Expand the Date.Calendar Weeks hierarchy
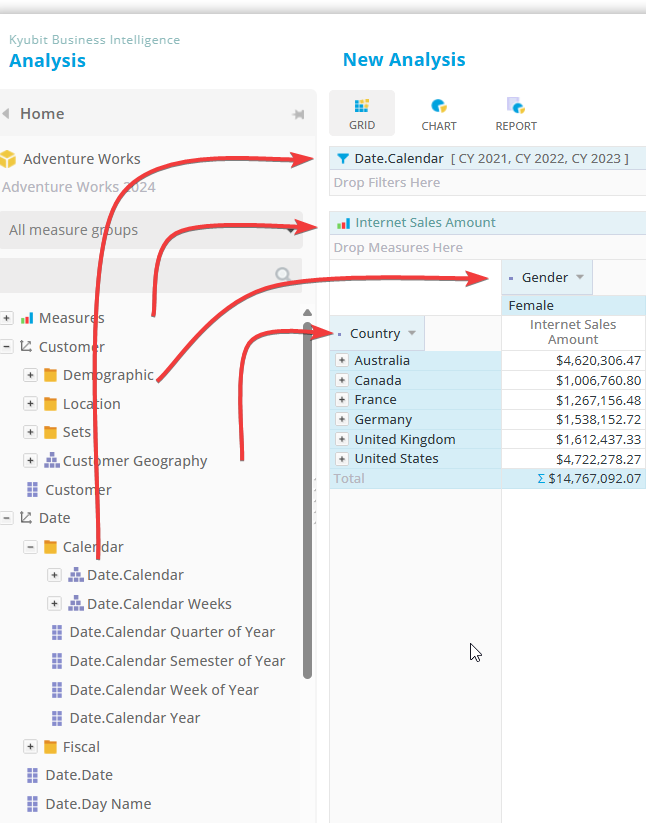The image size is (646, 823). click(54, 604)
